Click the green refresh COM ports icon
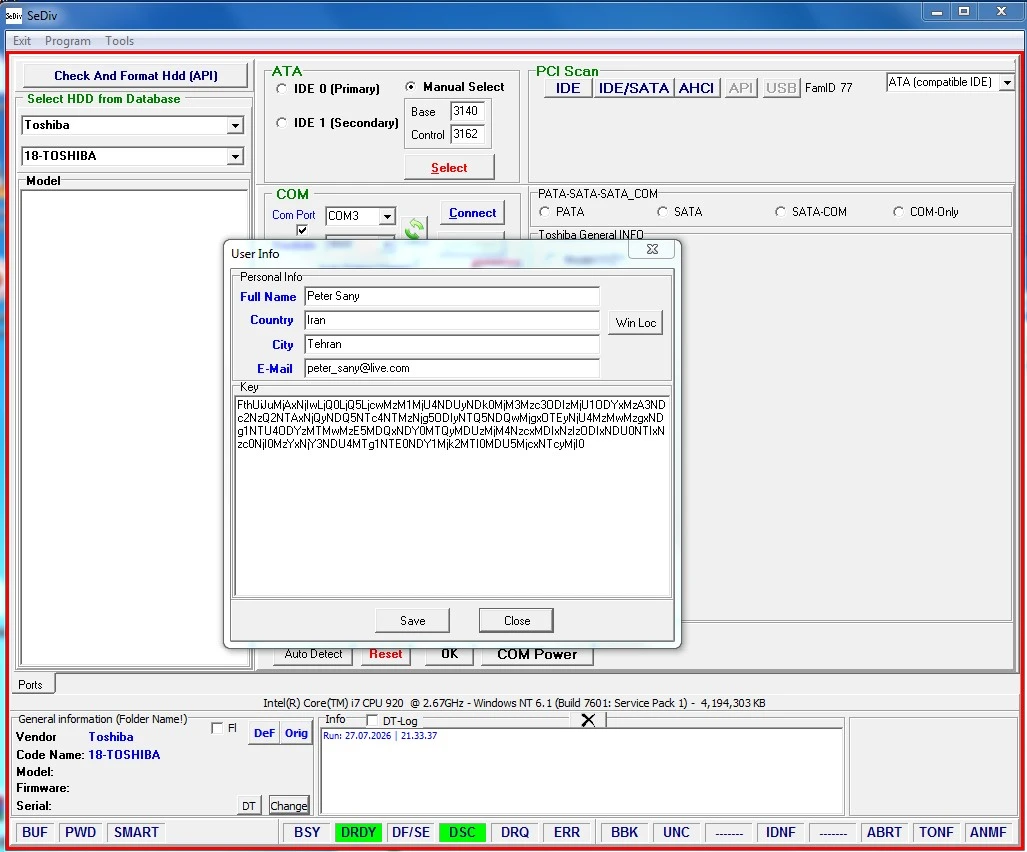 414,229
